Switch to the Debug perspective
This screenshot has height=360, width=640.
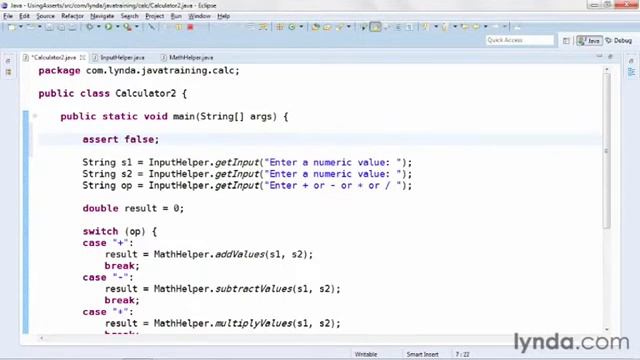click(619, 40)
